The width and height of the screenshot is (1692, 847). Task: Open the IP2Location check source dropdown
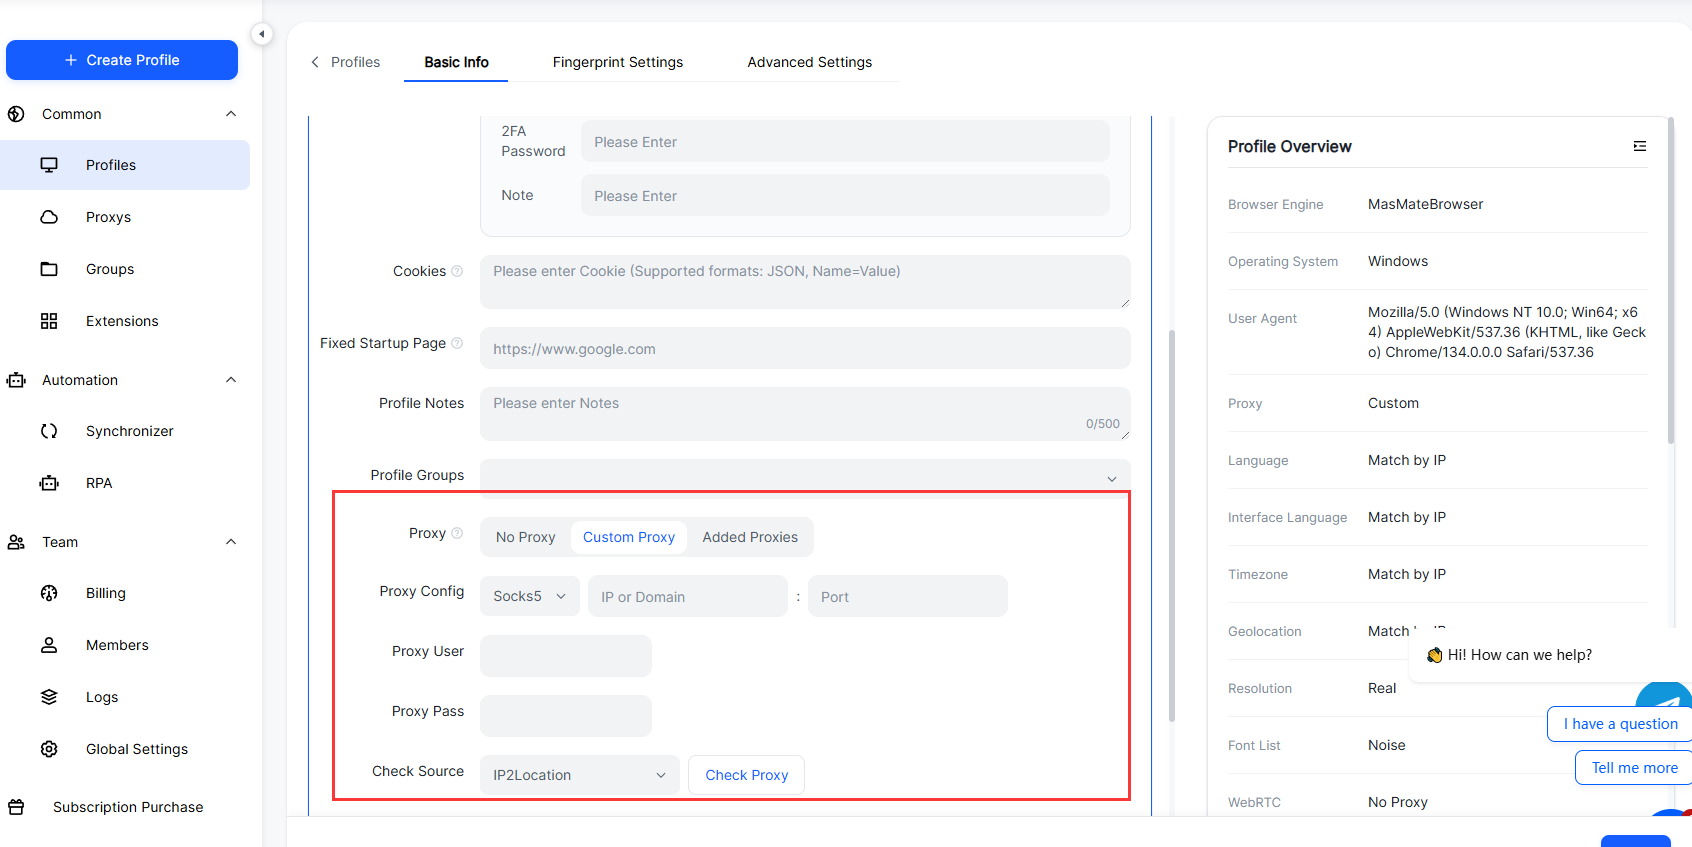(579, 775)
